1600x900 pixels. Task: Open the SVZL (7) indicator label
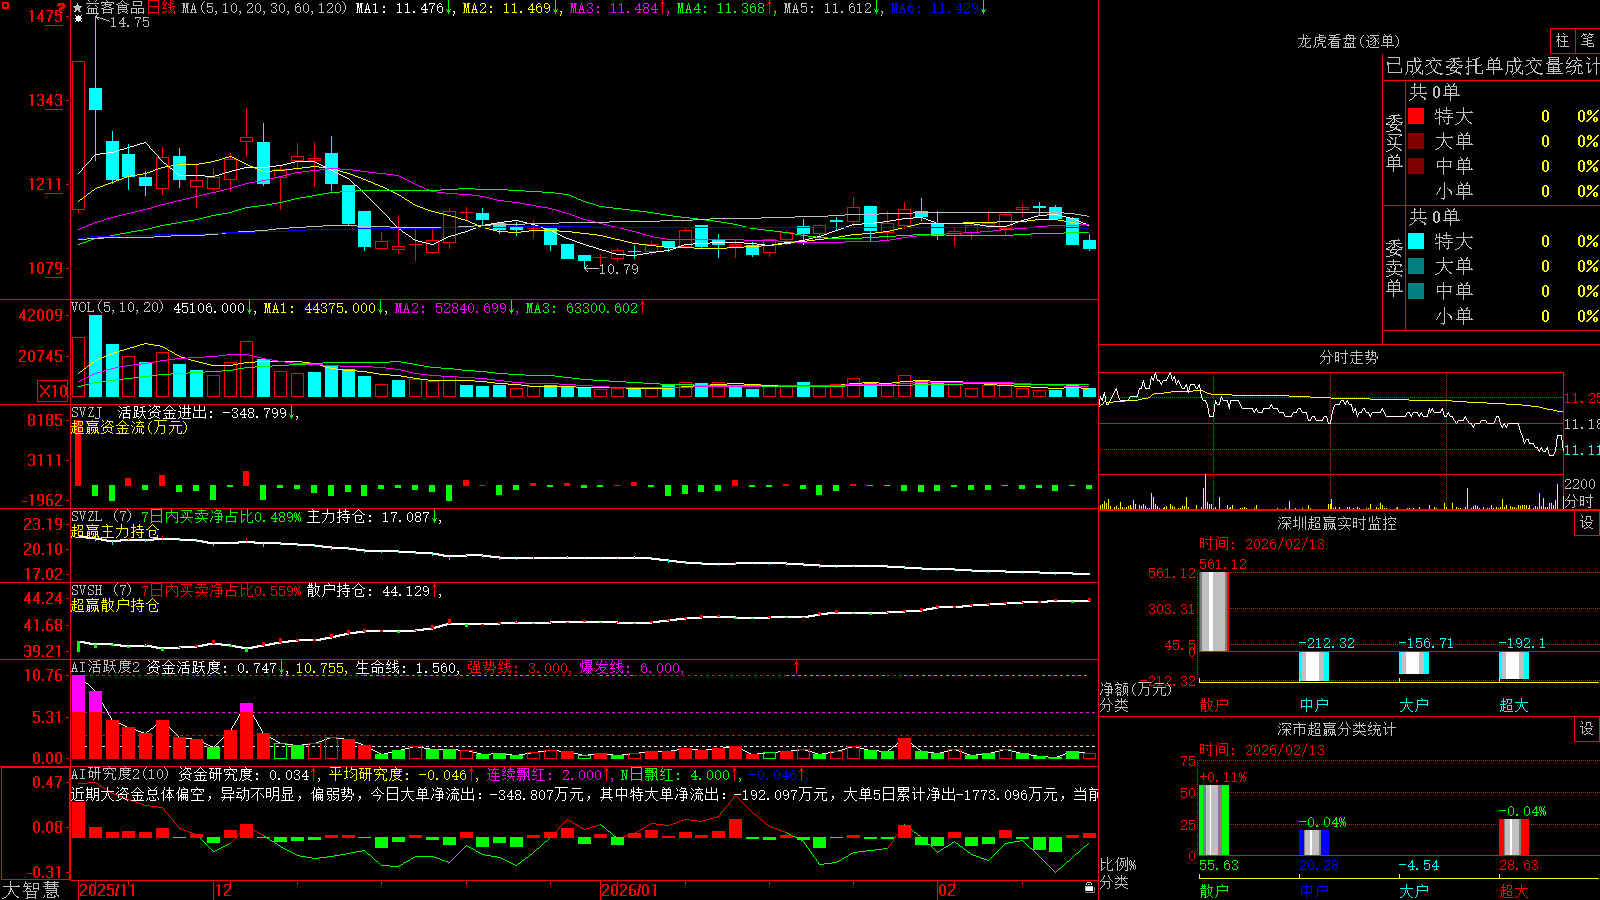(101, 517)
